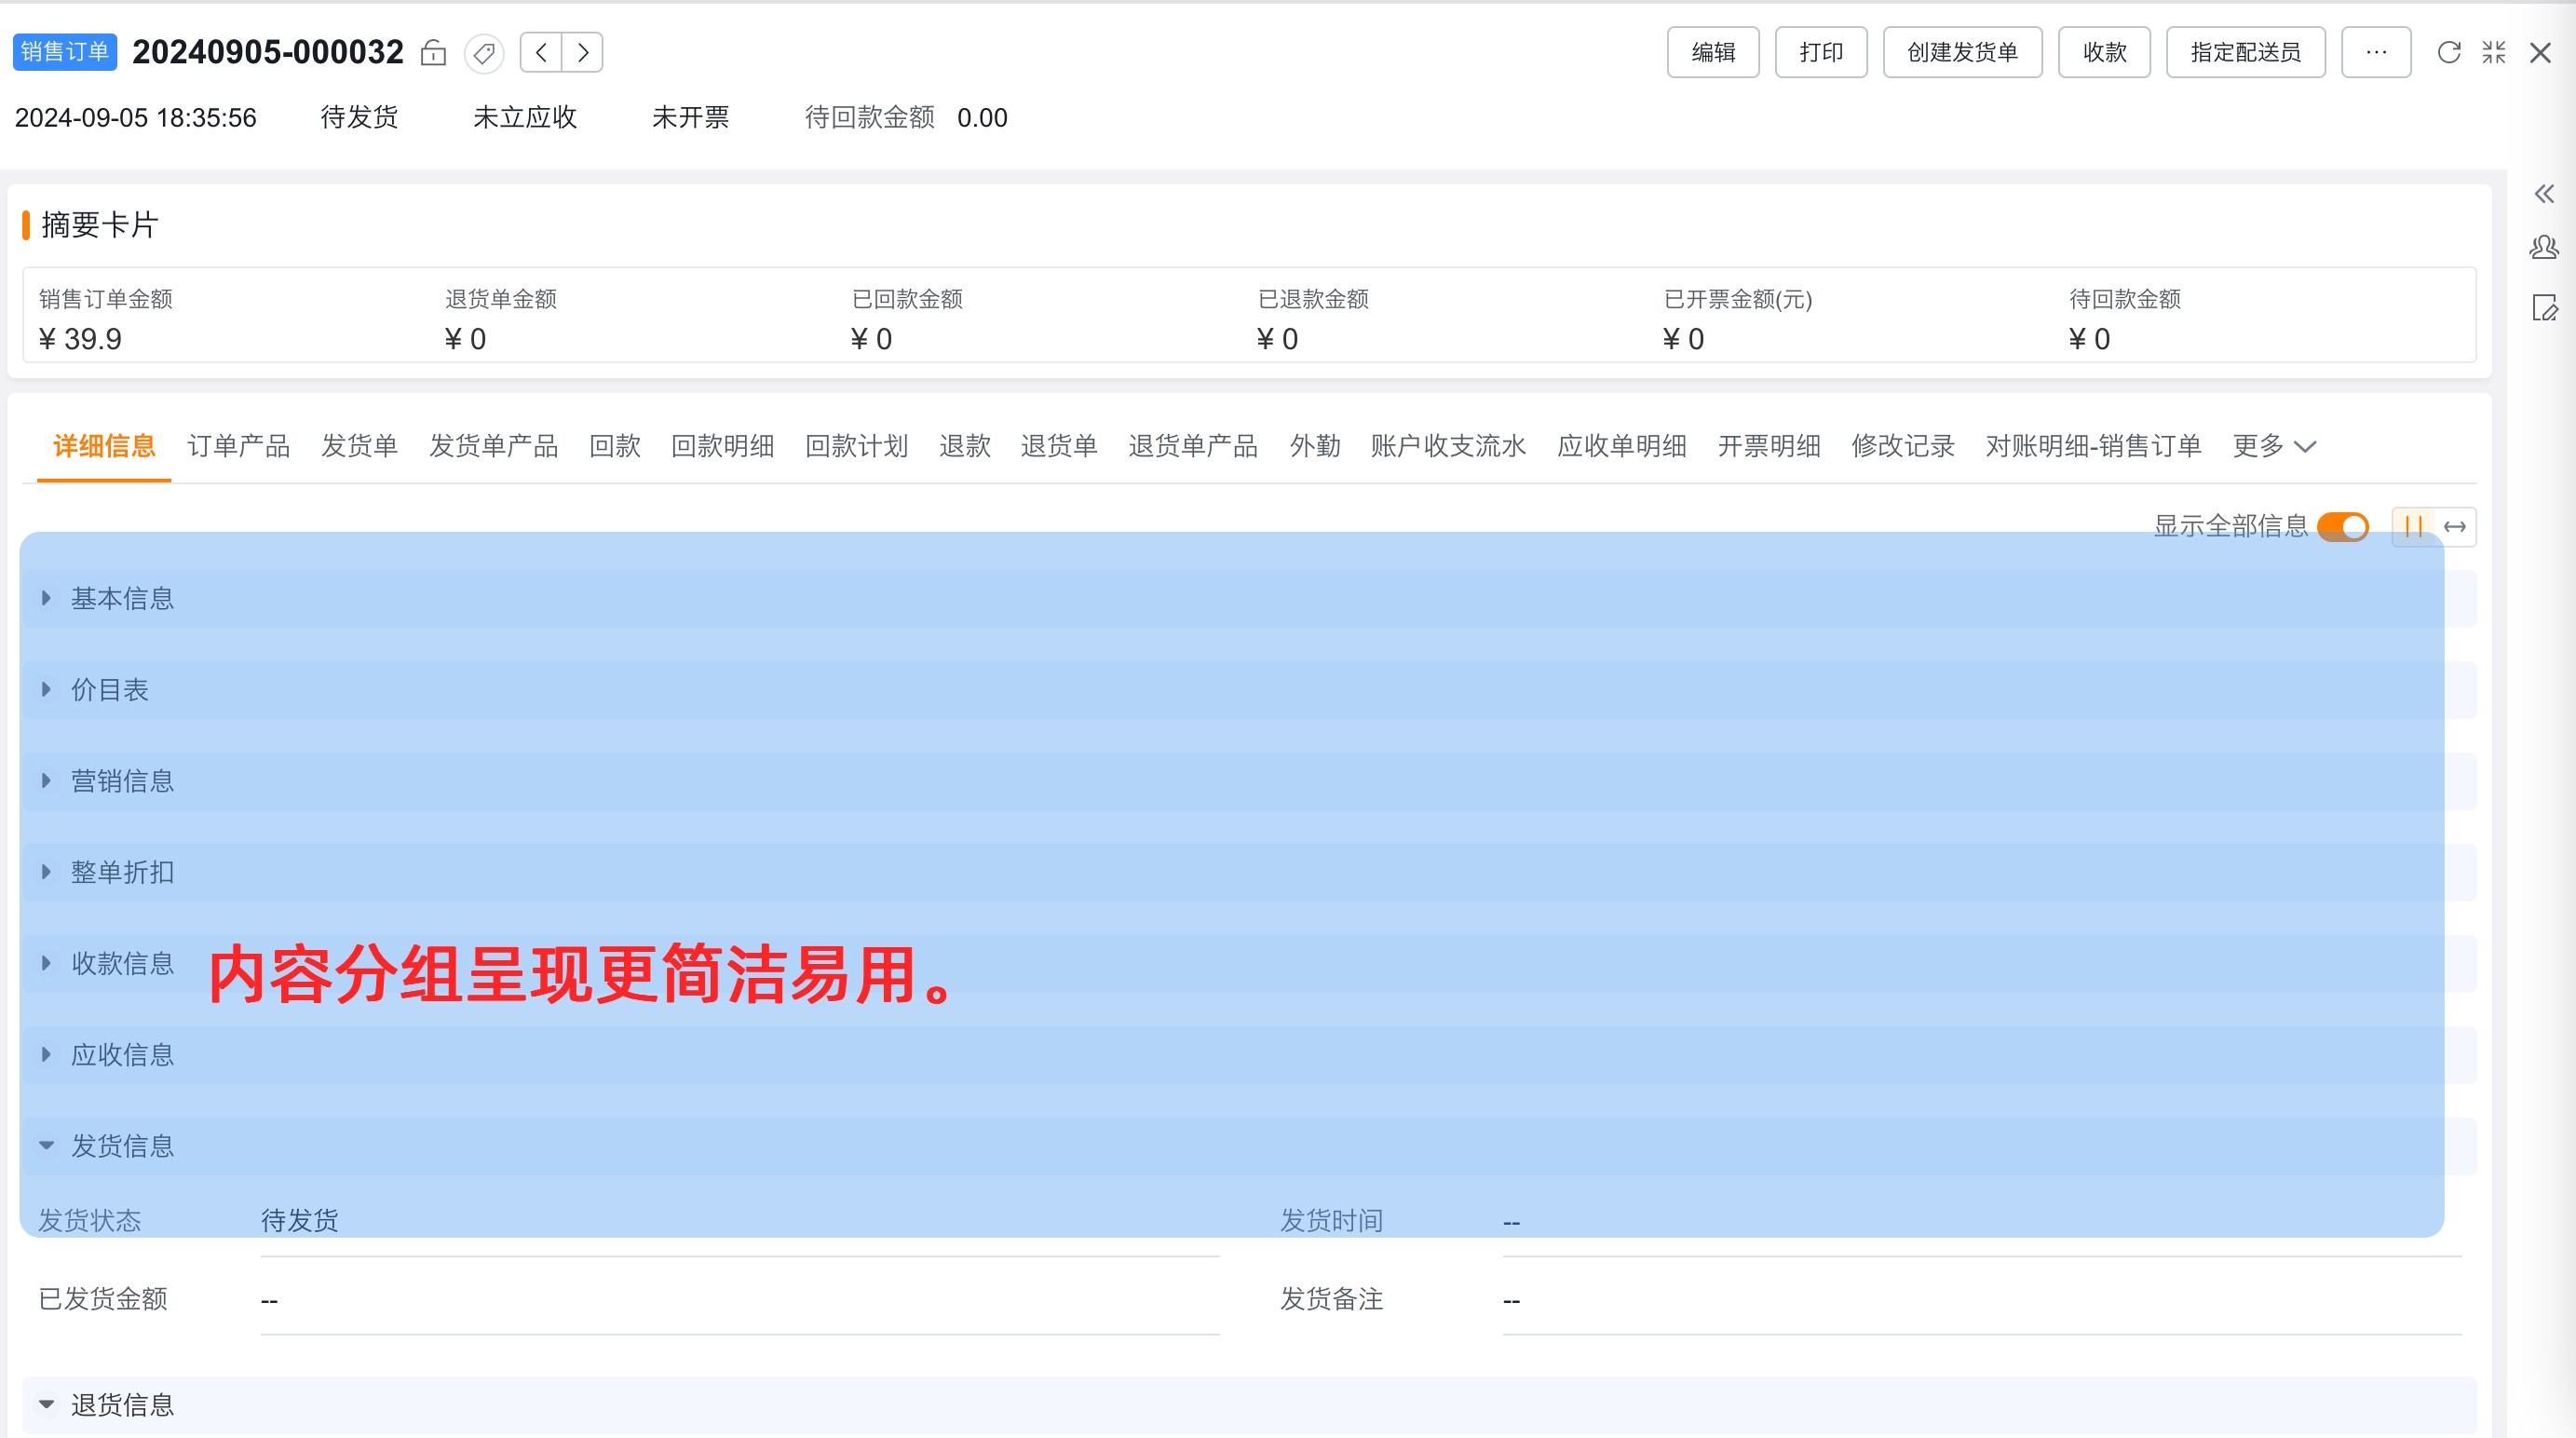Click the 指定配送员 button
Viewport: 2576px width, 1438px height.
[2245, 52]
